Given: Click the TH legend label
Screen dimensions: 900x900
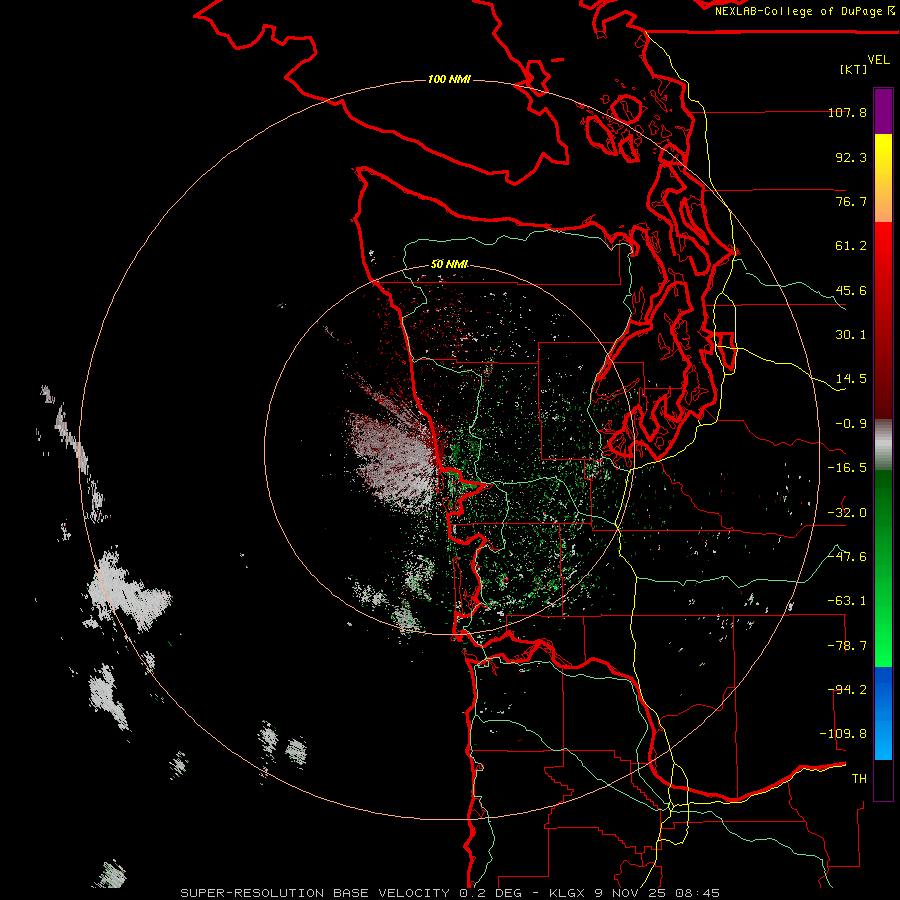Looking at the screenshot, I should (x=859, y=779).
